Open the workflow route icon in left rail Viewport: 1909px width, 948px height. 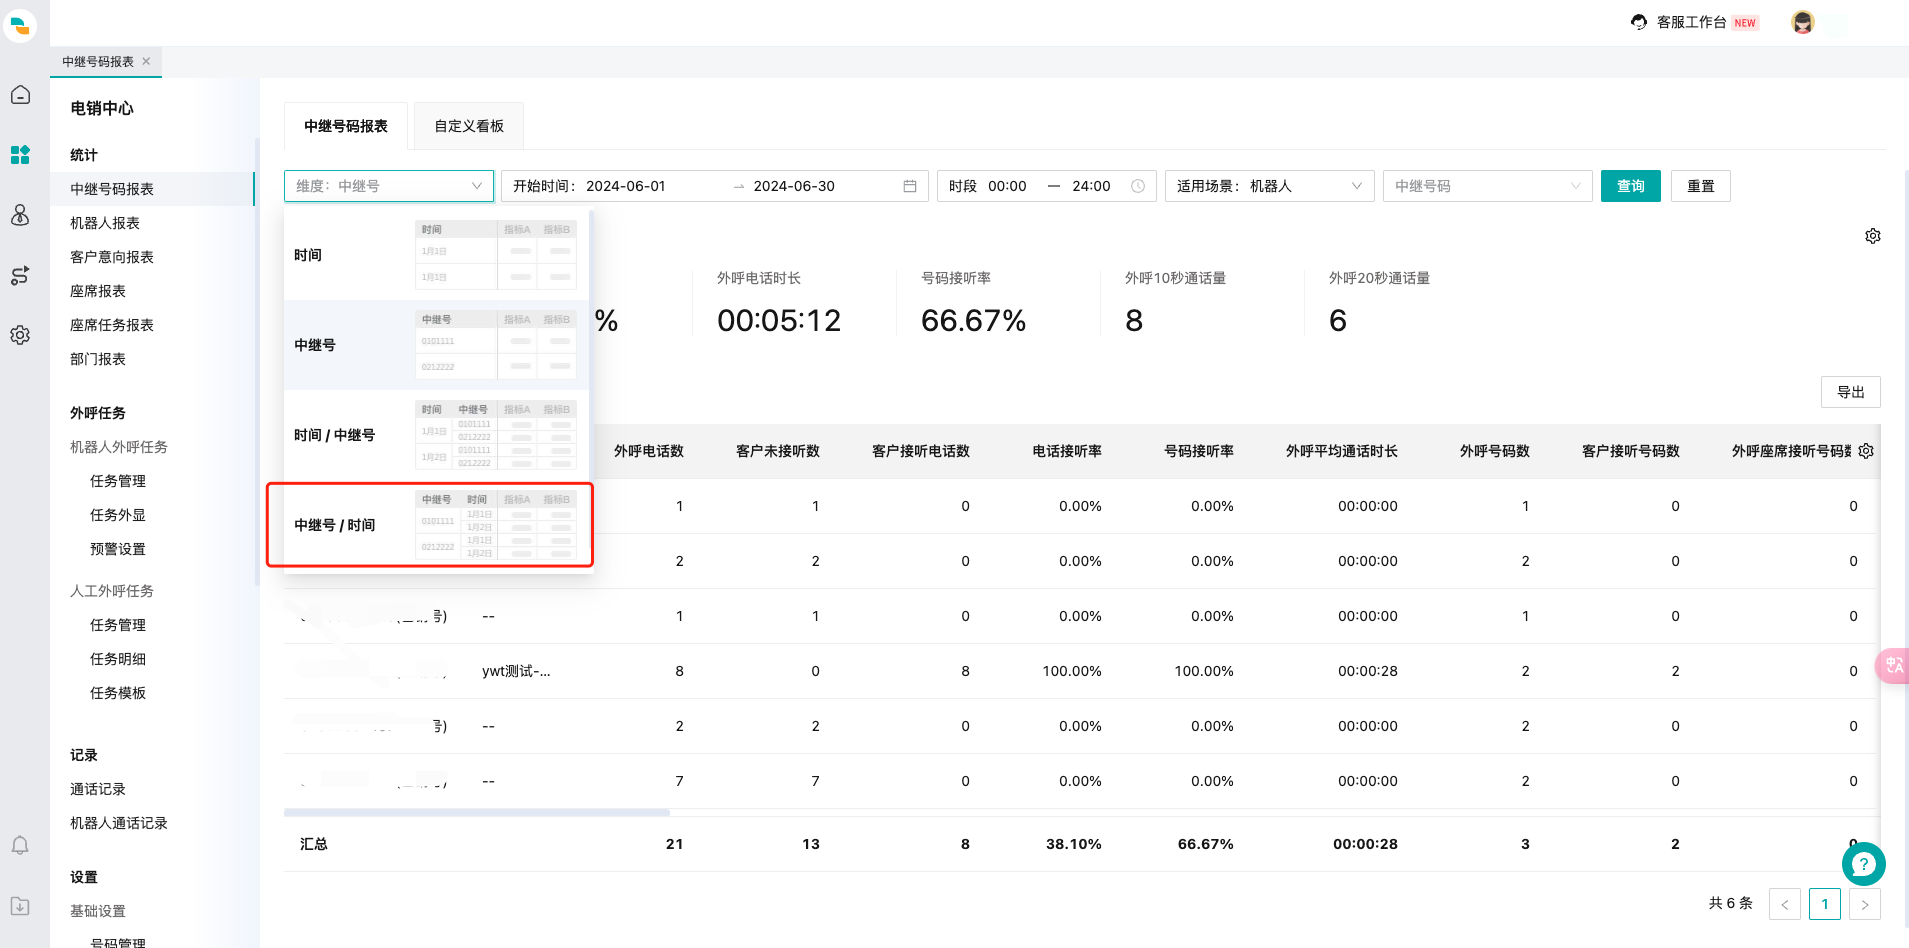20,275
